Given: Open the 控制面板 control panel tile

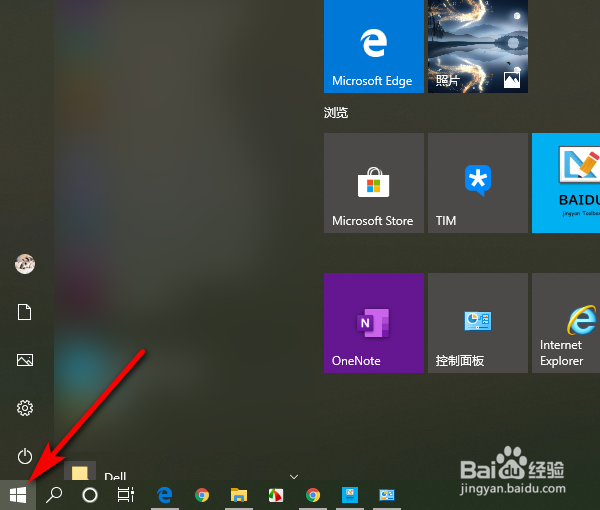Looking at the screenshot, I should (x=478, y=323).
